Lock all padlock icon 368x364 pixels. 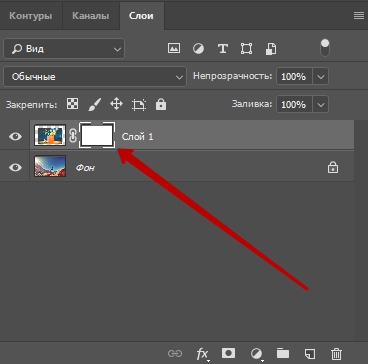coord(161,104)
